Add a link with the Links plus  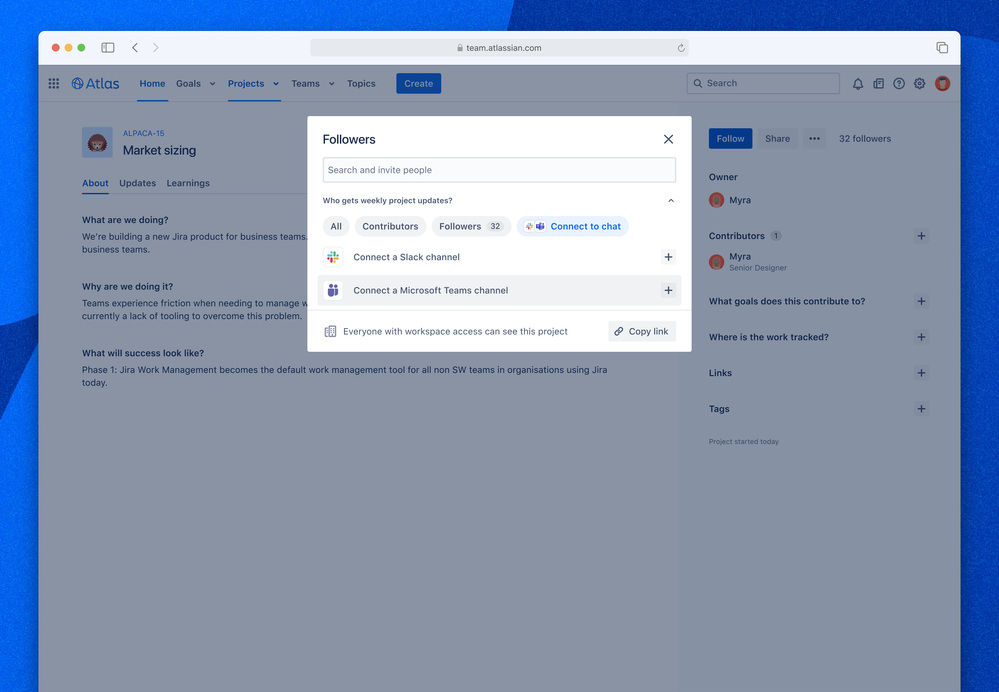point(921,373)
